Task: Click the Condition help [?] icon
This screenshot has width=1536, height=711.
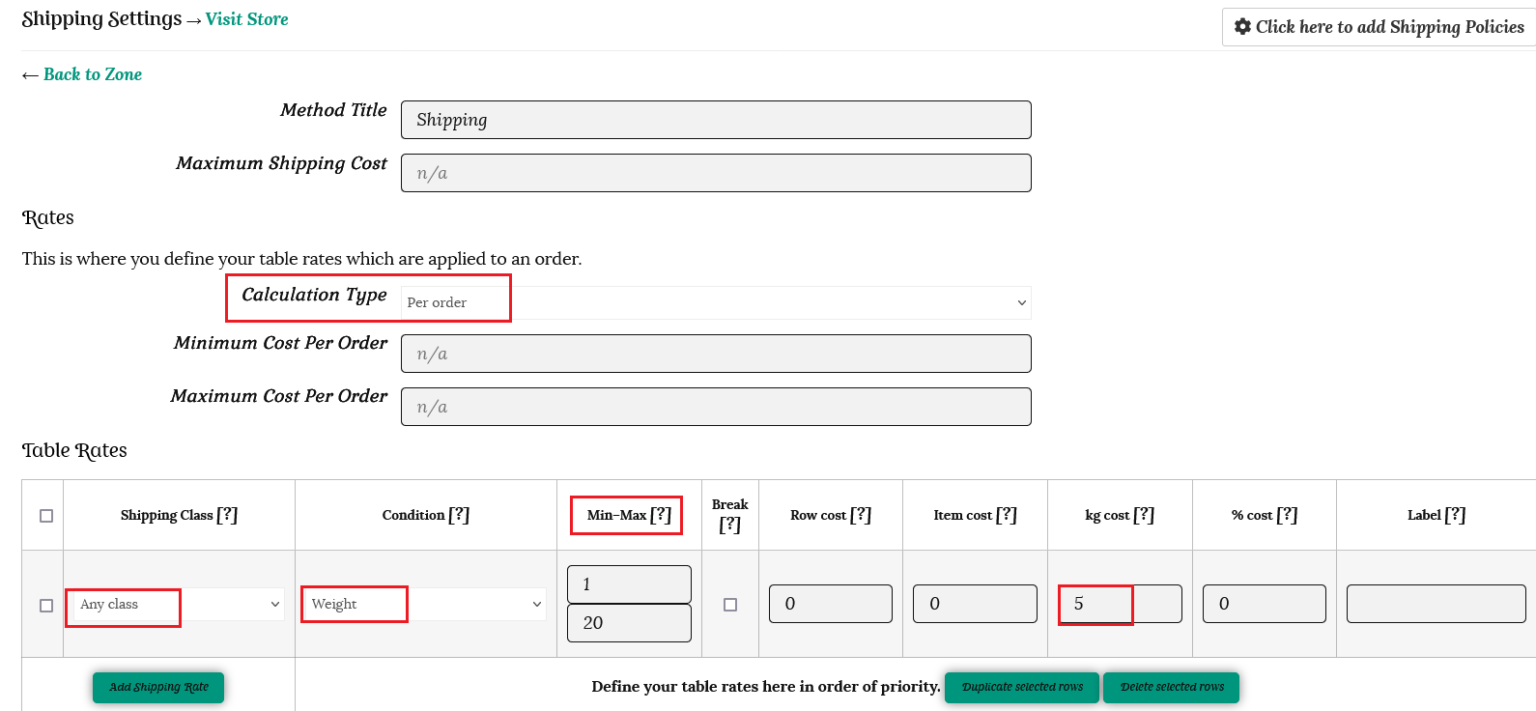Action: [458, 515]
